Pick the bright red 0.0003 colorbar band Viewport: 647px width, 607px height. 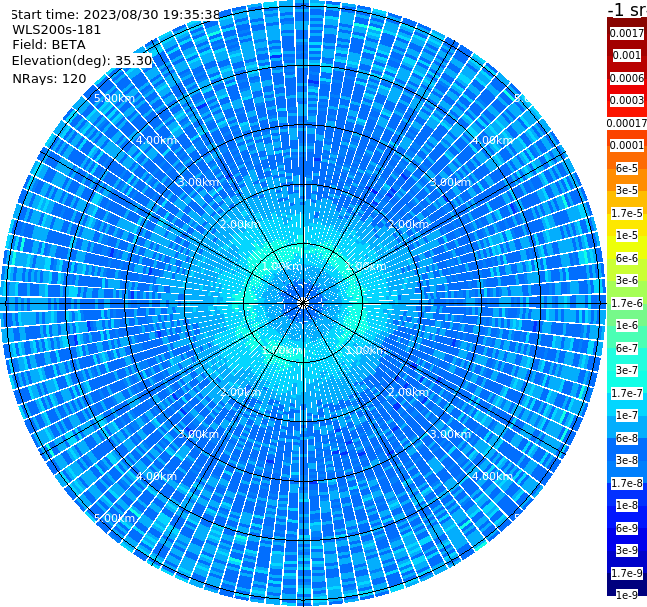pos(627,100)
